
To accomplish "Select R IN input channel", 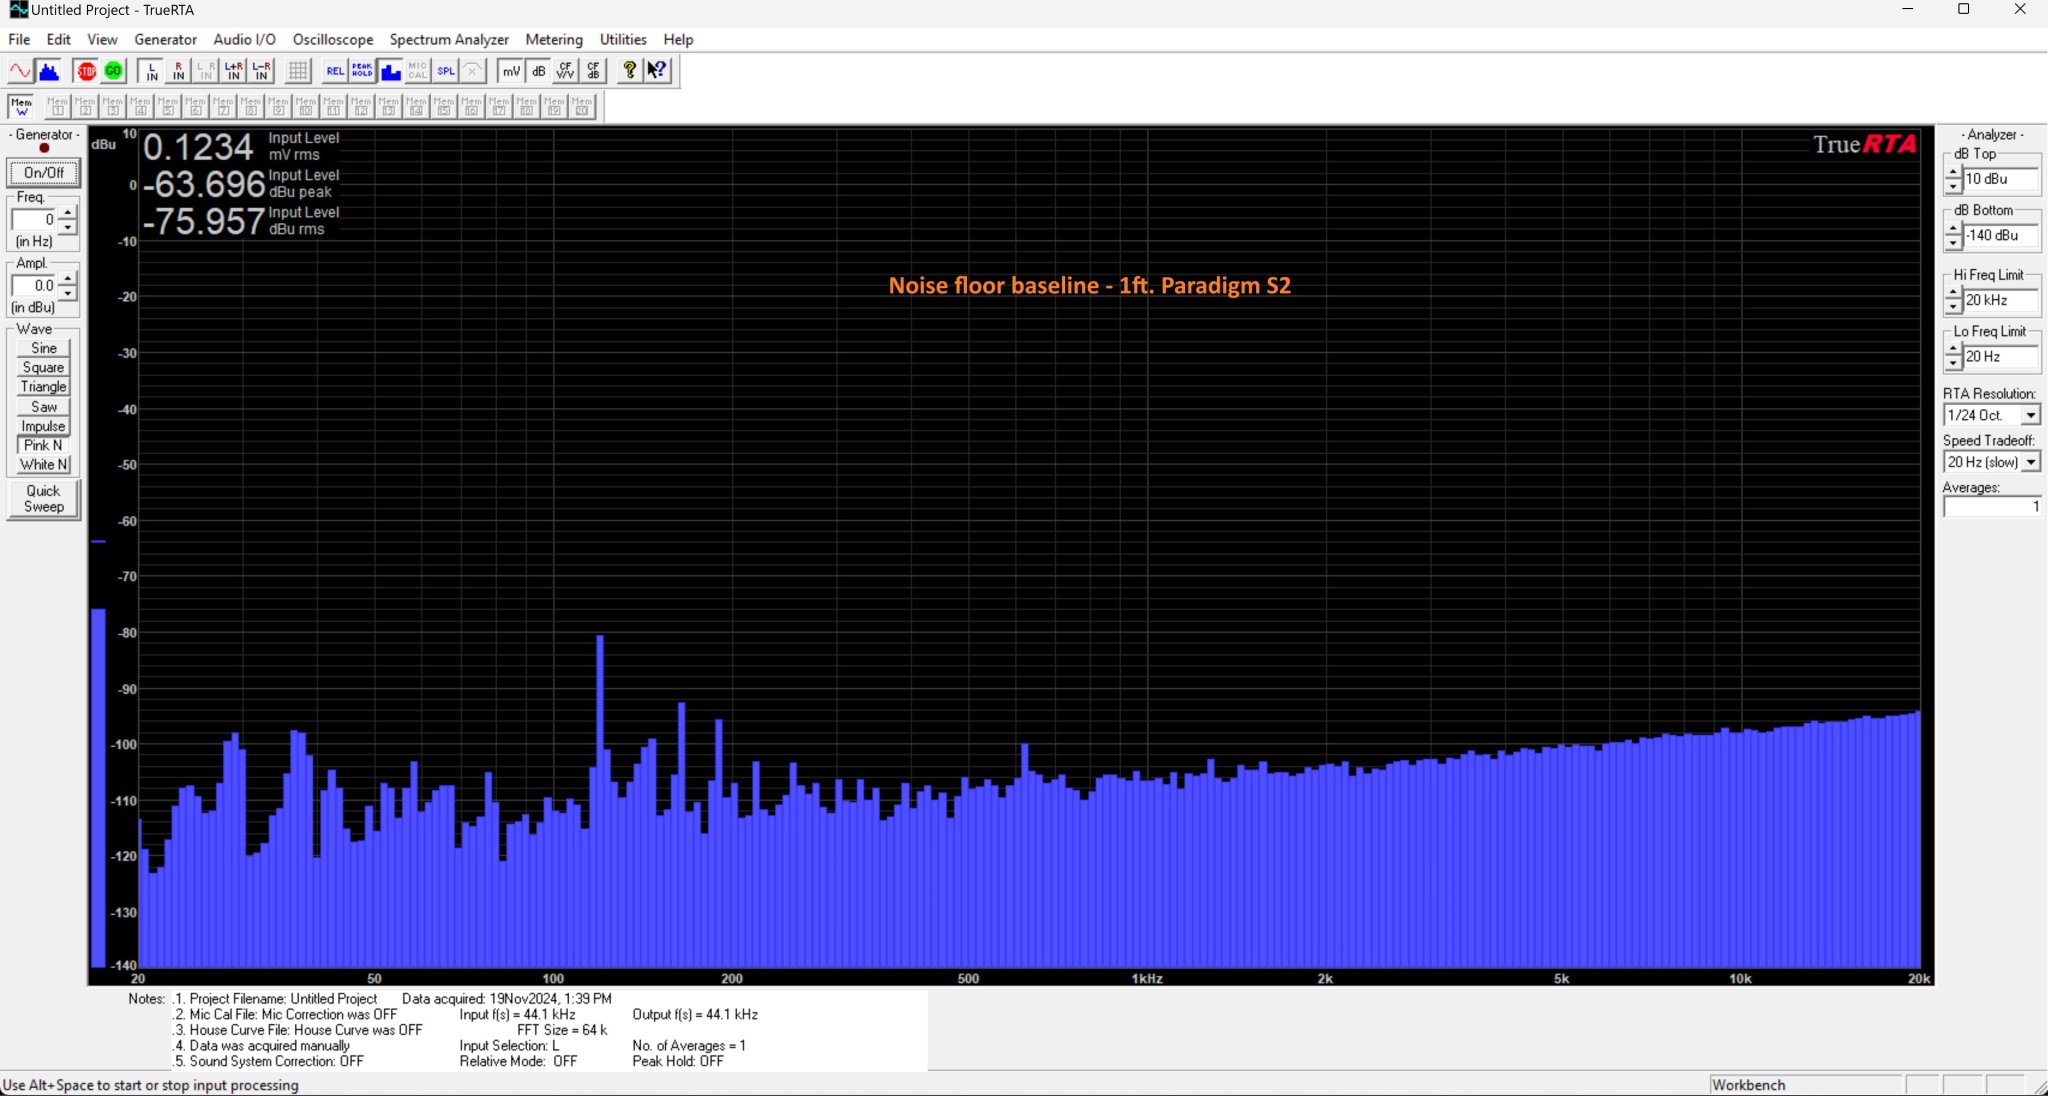I will (179, 71).
